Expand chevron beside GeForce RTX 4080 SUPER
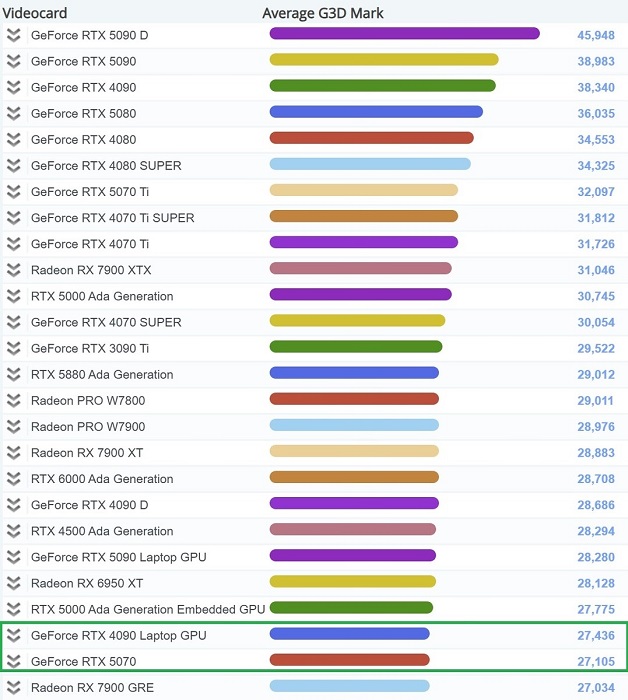Image resolution: width=628 pixels, height=700 pixels. coord(14,166)
